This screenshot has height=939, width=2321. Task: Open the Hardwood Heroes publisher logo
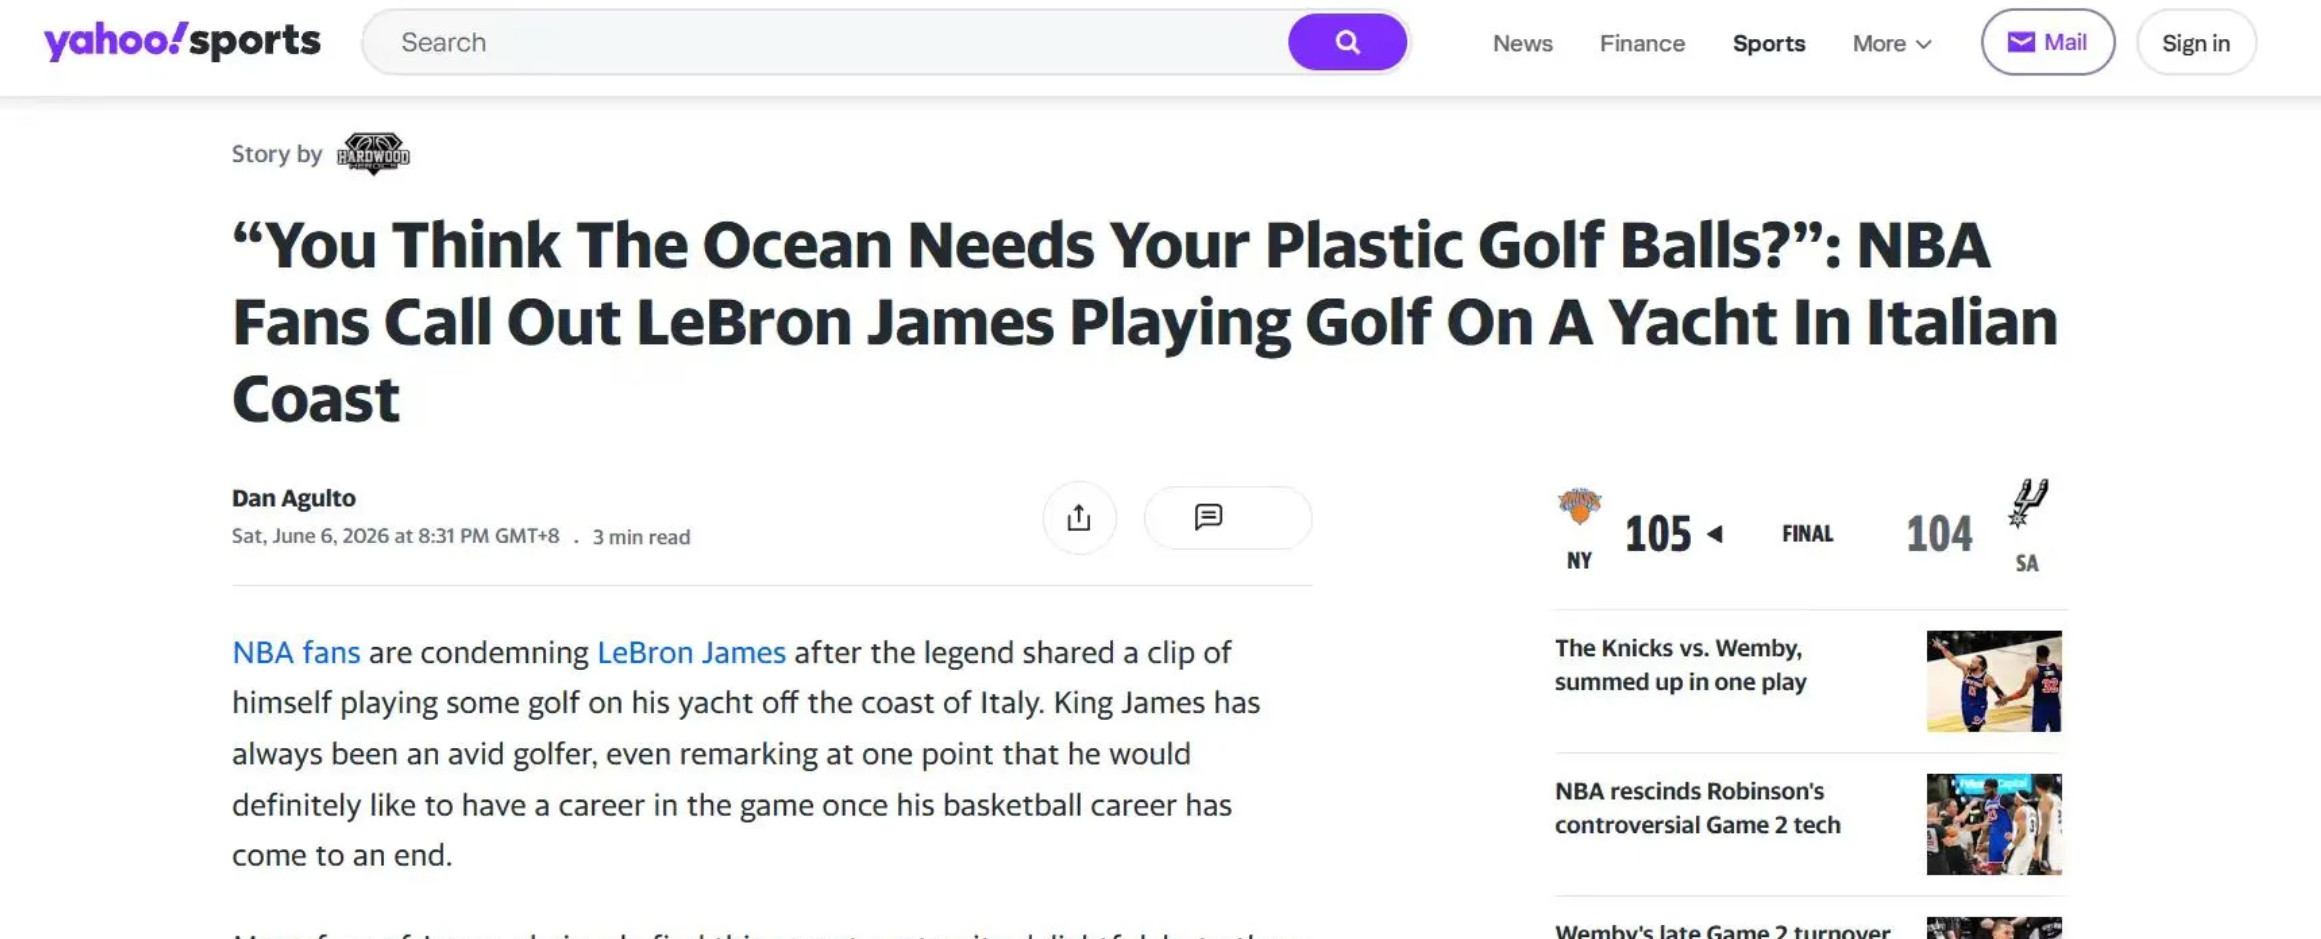click(x=373, y=154)
